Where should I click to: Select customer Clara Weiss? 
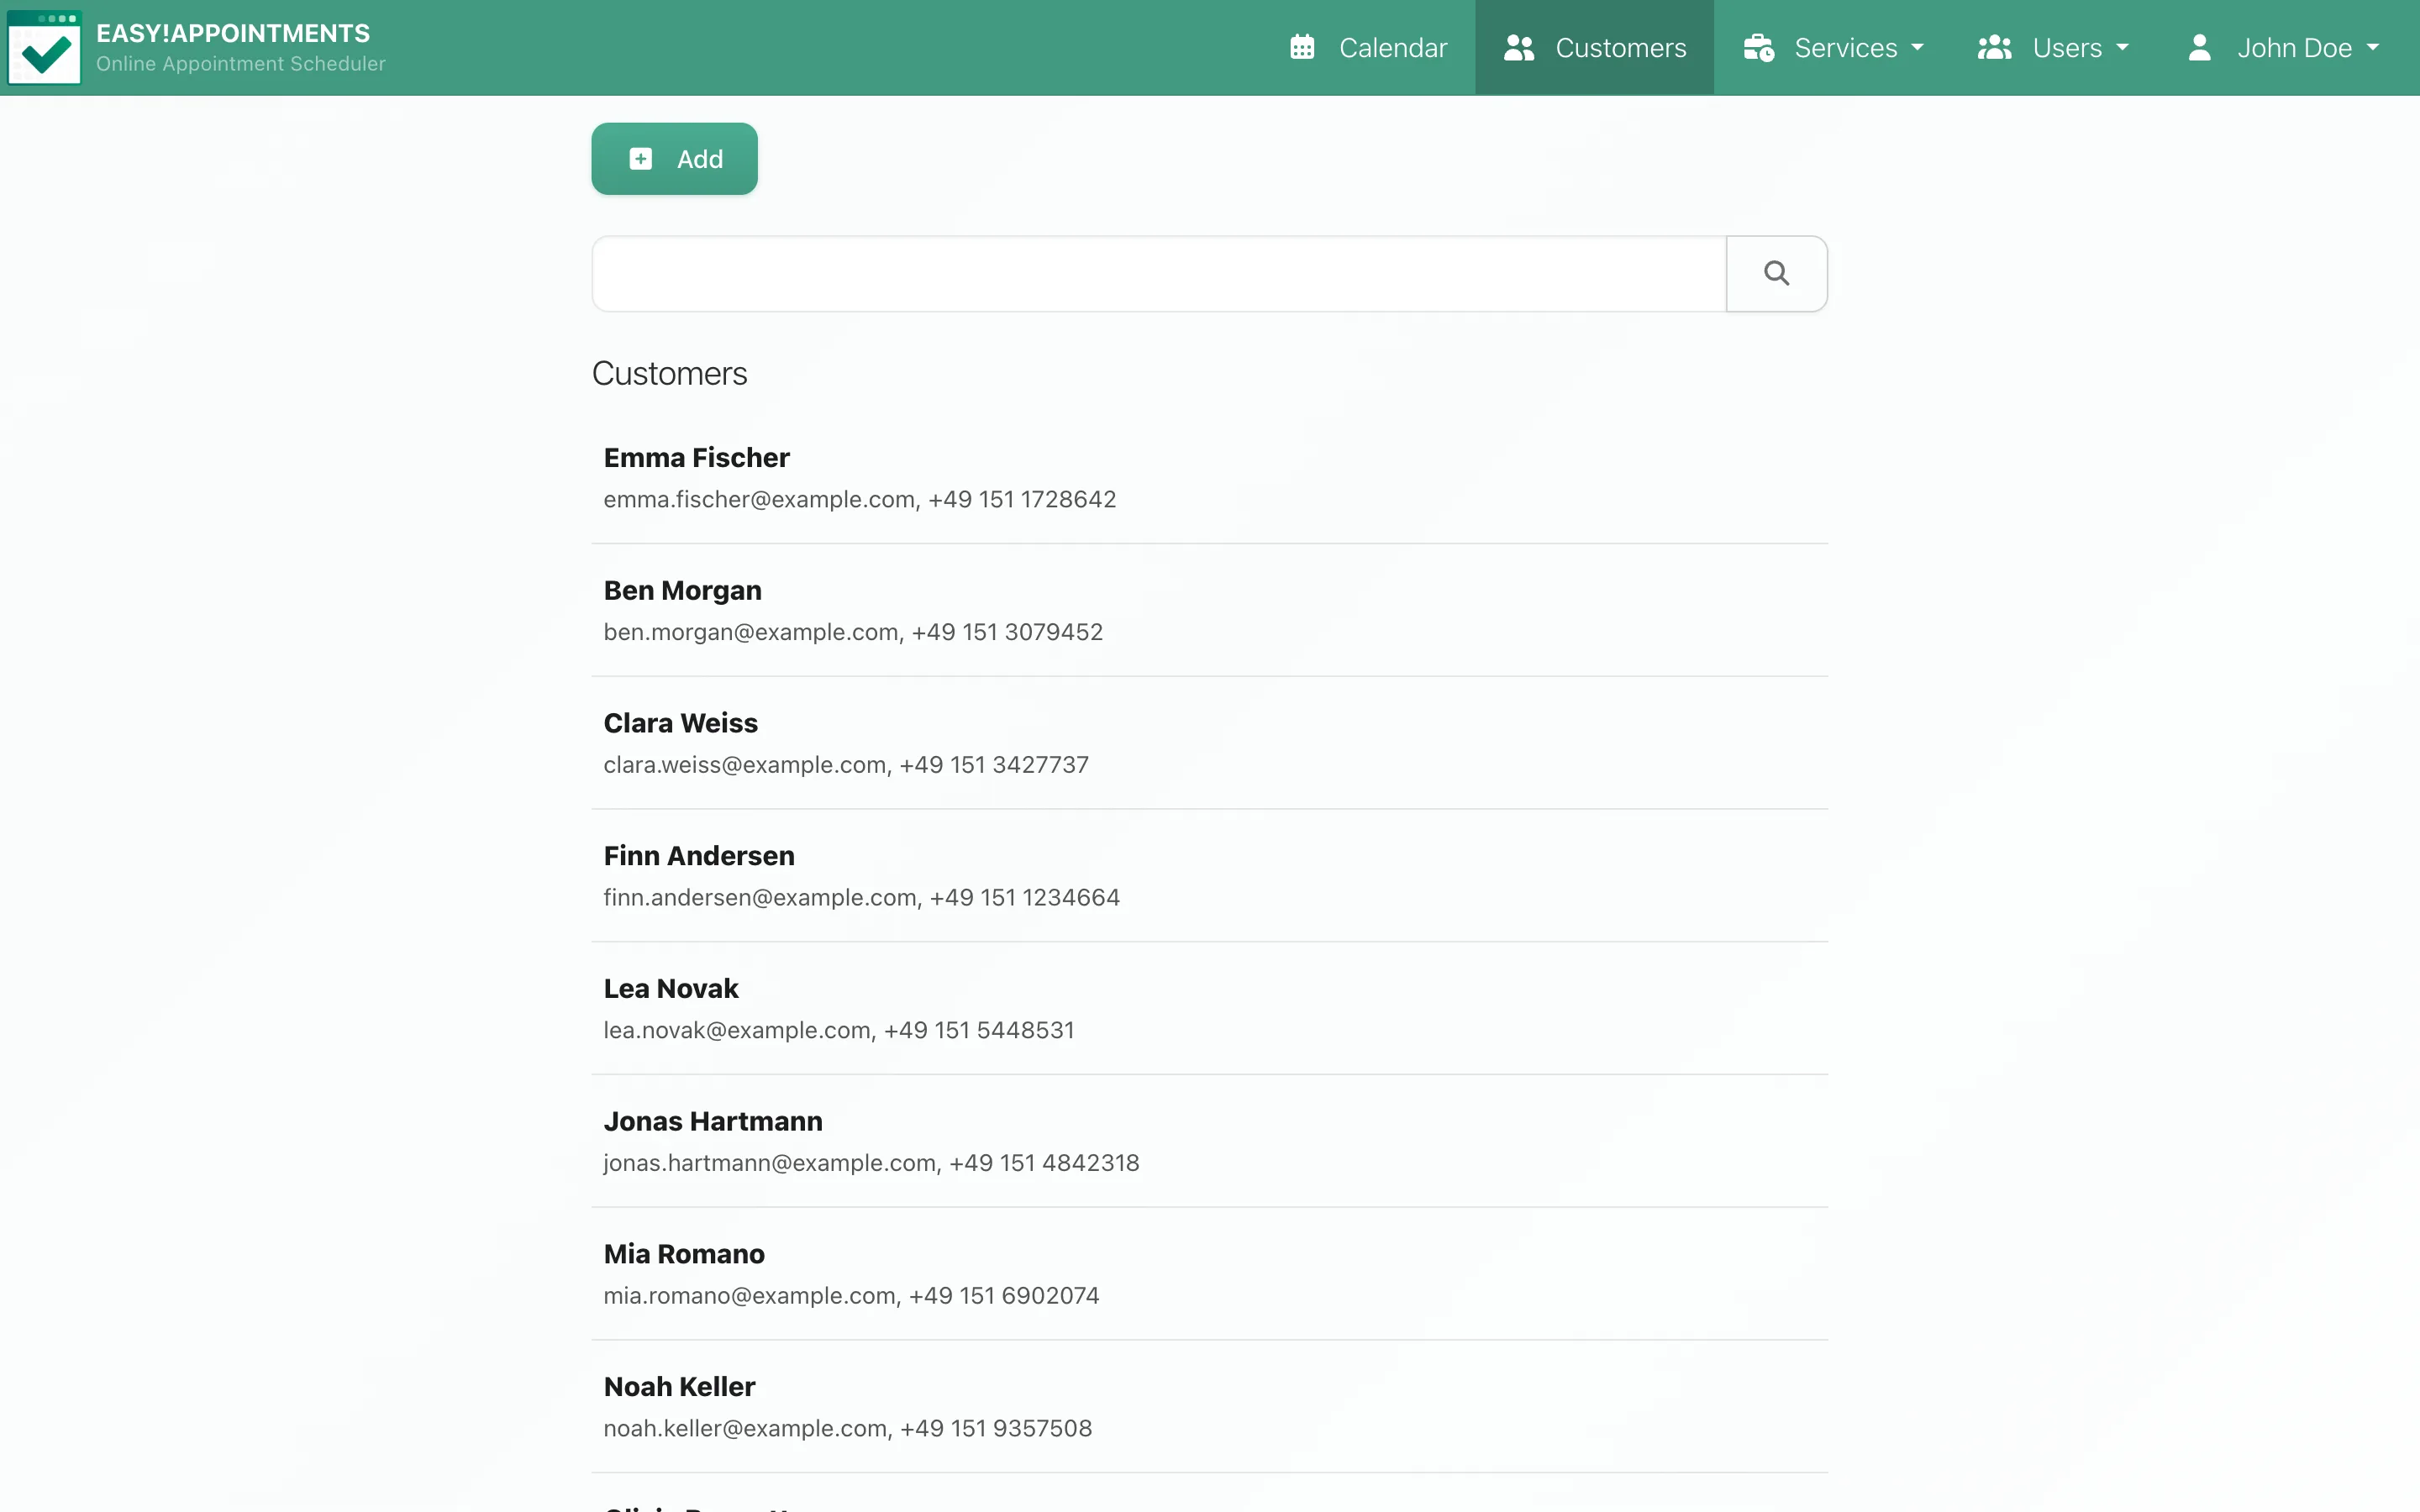point(1209,743)
